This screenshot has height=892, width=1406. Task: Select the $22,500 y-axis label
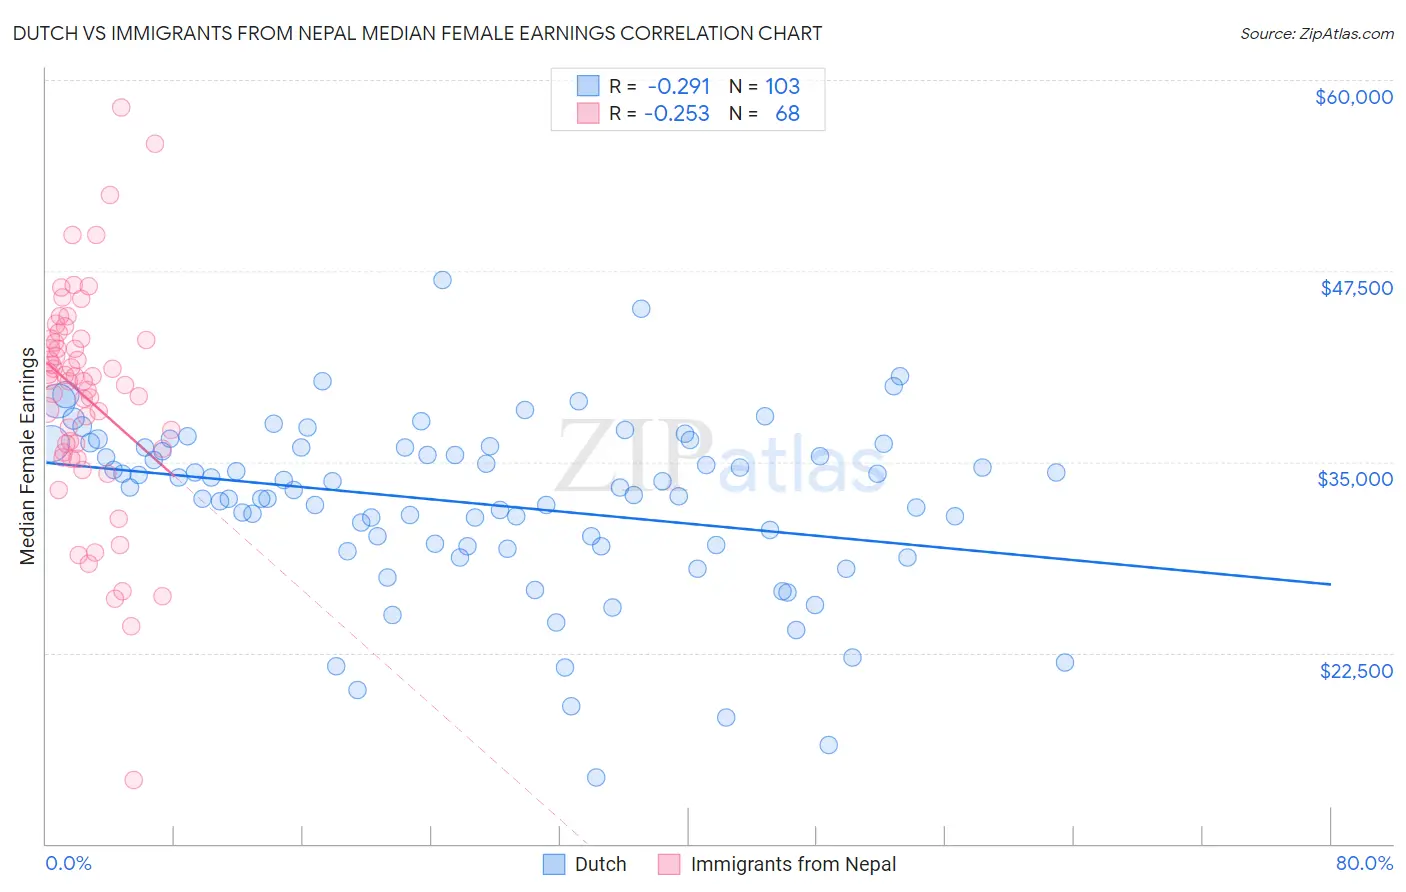(x=1356, y=671)
